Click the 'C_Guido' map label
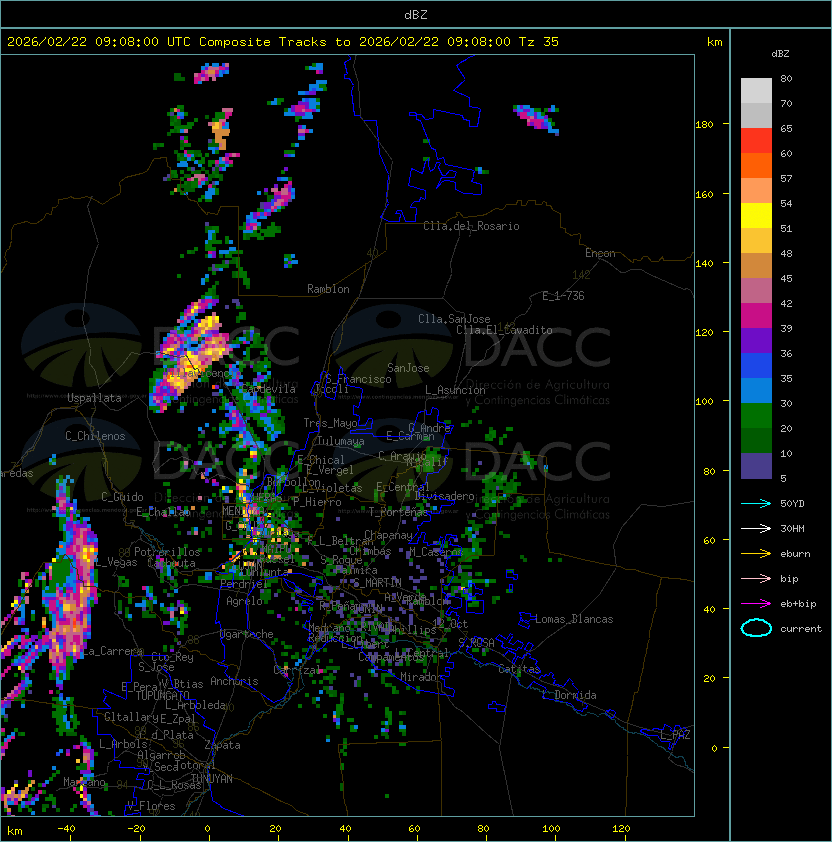Image resolution: width=832 pixels, height=842 pixels. (122, 497)
